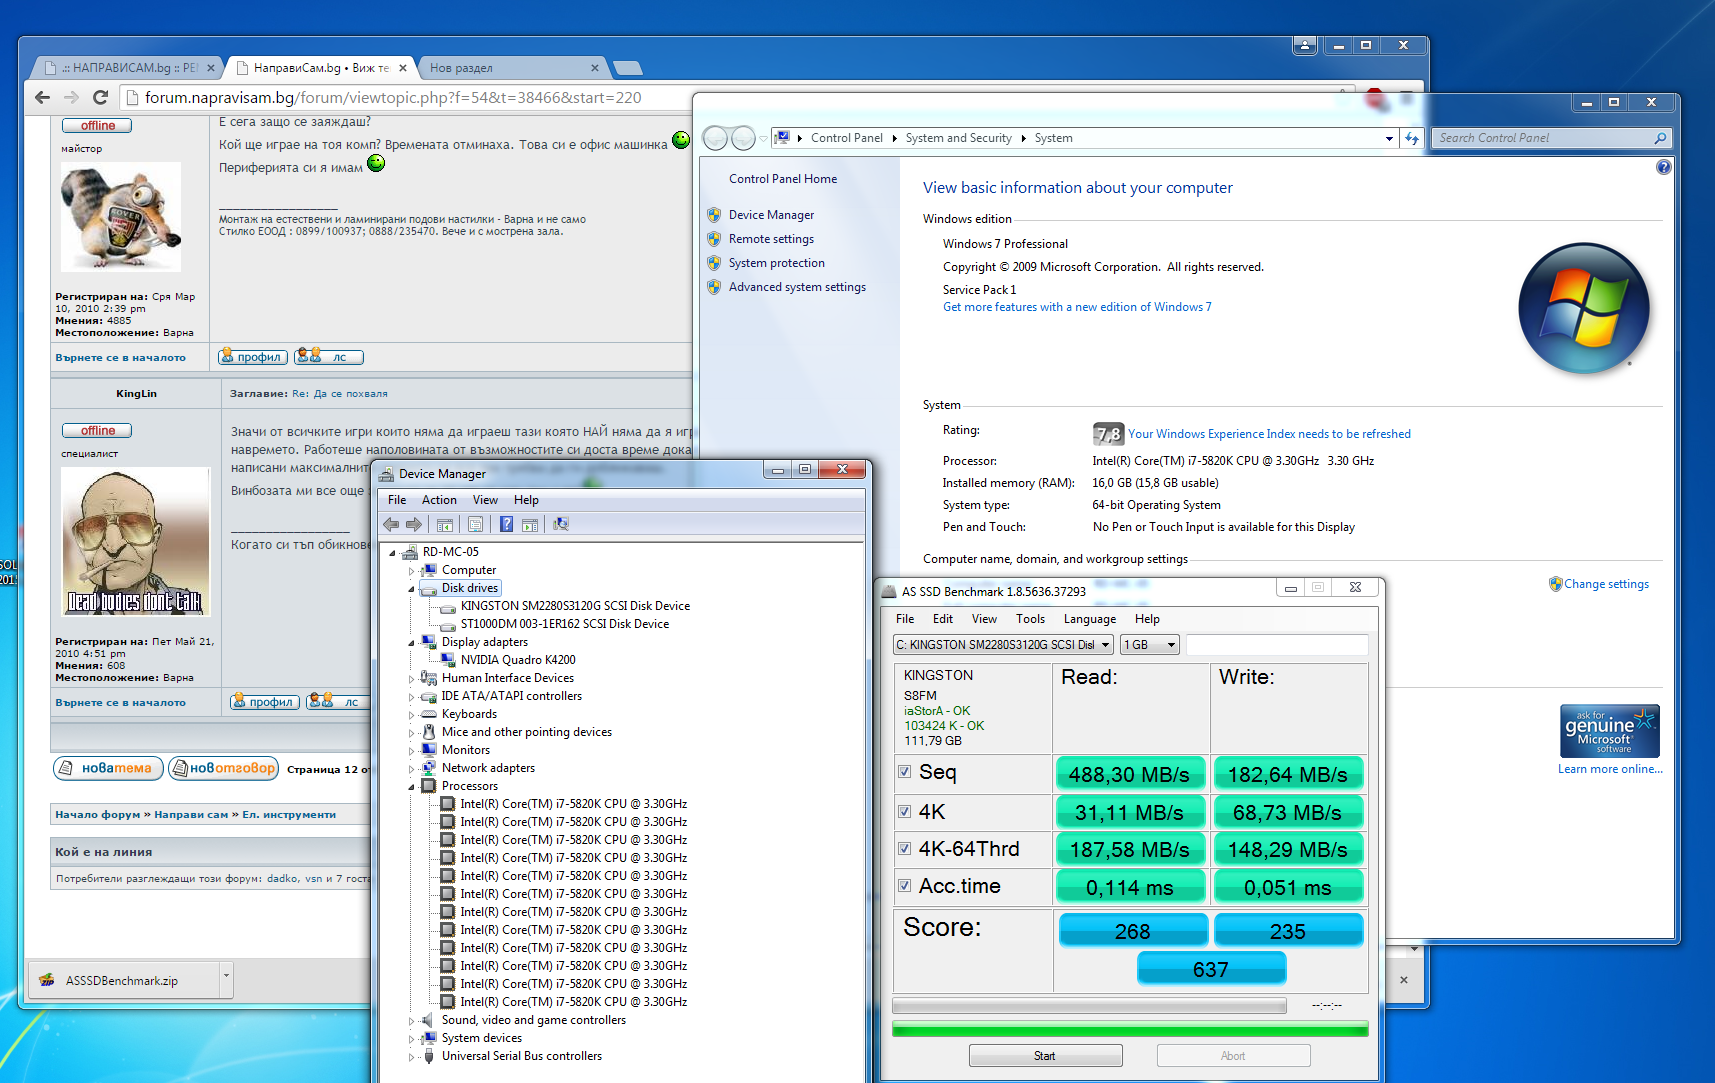This screenshot has height=1083, width=1715.
Task: Expand the Network adapters node
Action: pyautogui.click(x=411, y=768)
